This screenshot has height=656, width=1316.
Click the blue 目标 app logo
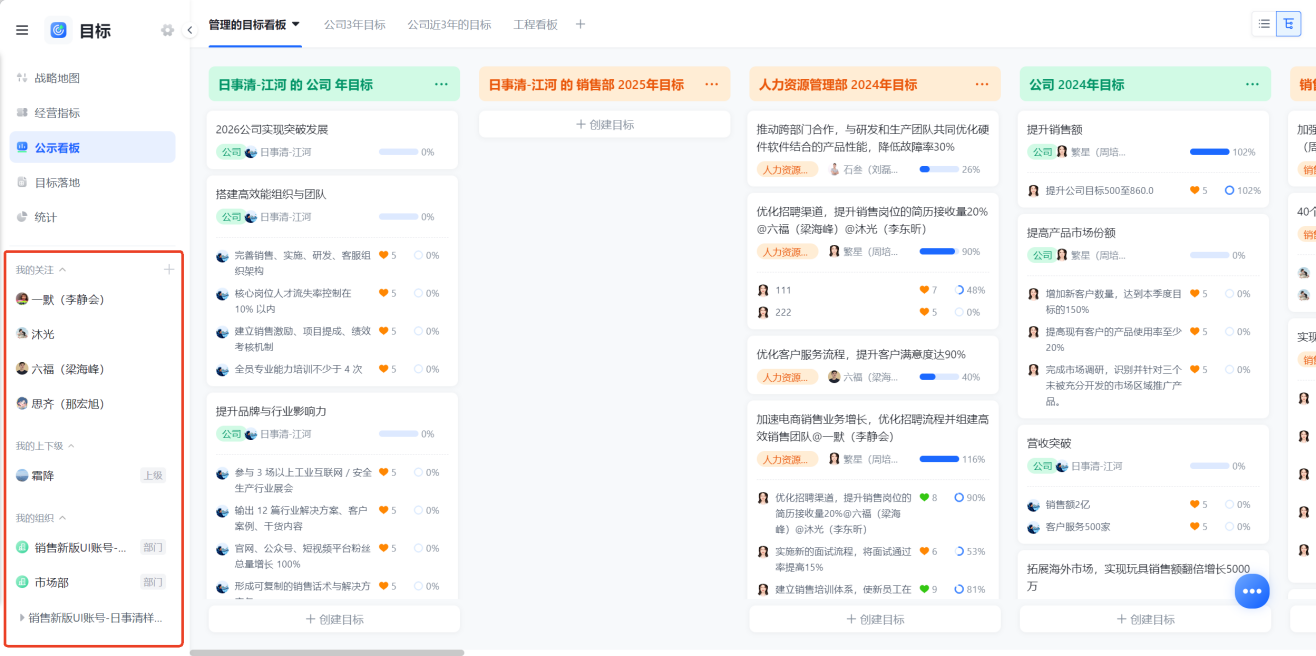pos(59,30)
